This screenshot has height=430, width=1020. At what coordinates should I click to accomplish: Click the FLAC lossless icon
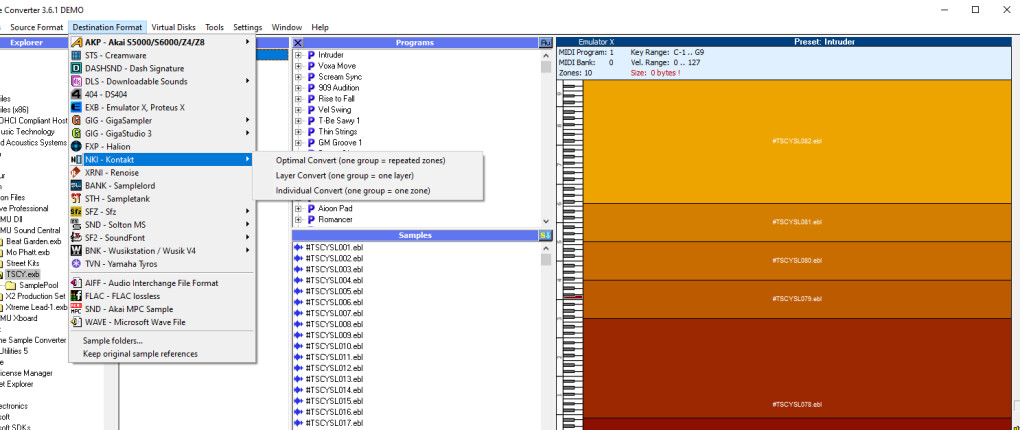pos(76,296)
